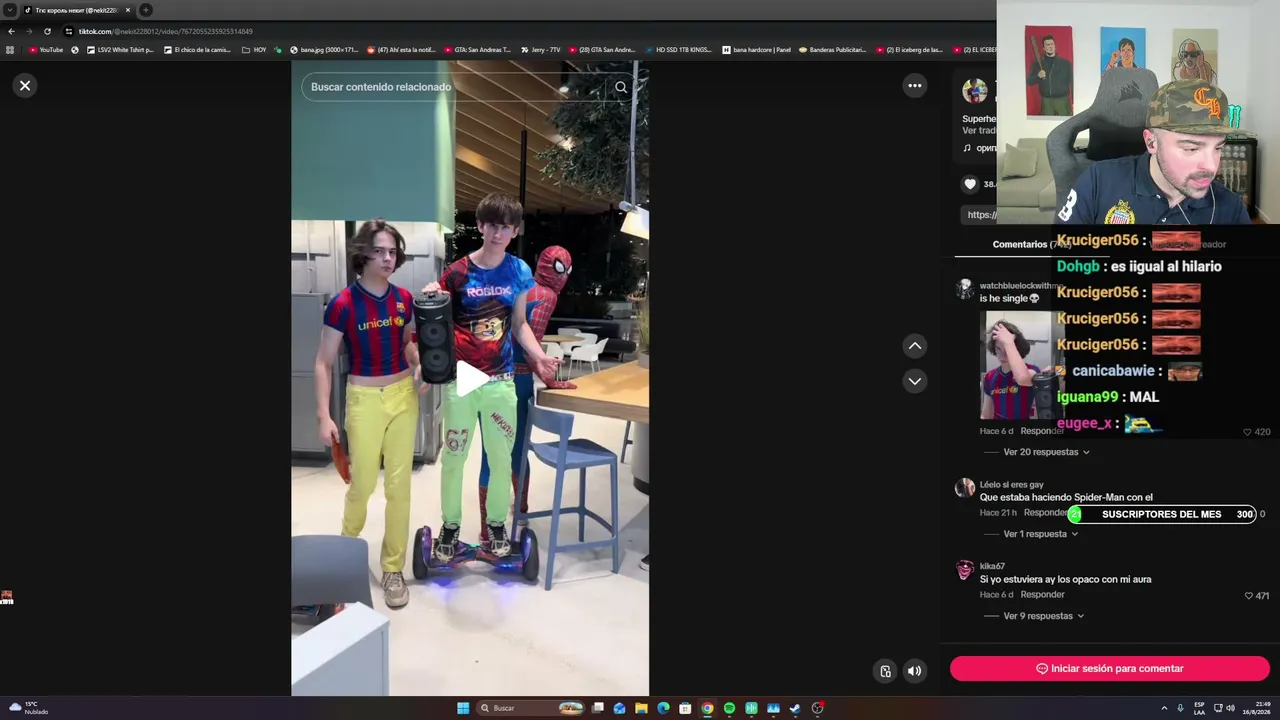Open the tab search dropdown

[x=9, y=10]
